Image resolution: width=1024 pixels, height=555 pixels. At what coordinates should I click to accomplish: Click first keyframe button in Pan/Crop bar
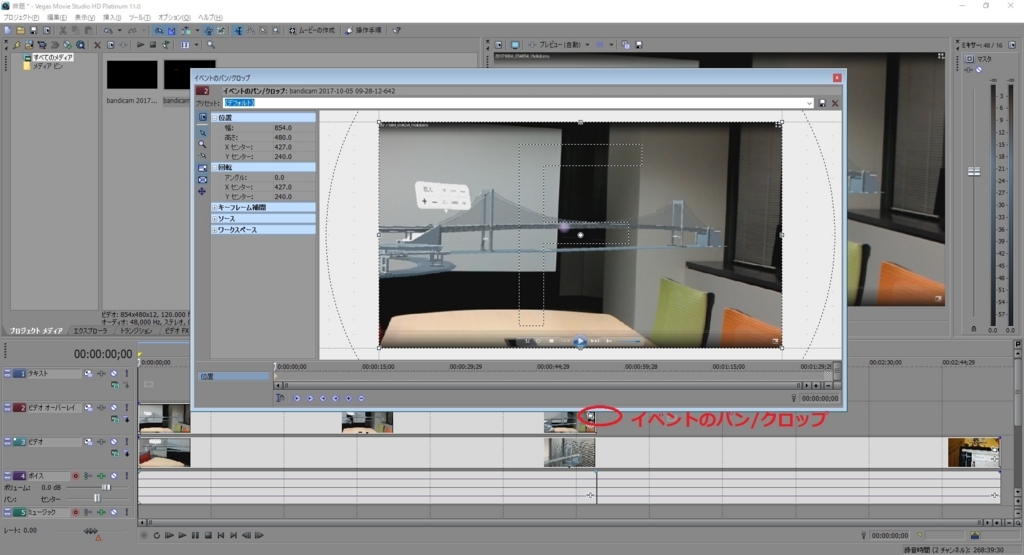point(297,398)
